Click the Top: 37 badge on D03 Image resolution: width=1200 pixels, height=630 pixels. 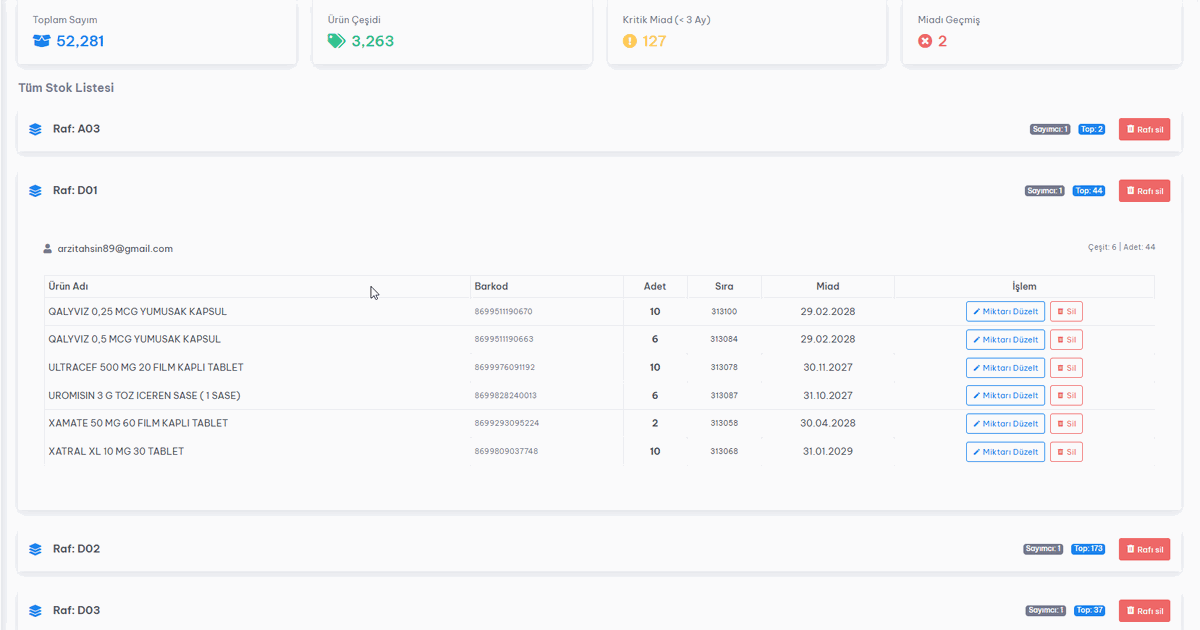click(x=1089, y=610)
